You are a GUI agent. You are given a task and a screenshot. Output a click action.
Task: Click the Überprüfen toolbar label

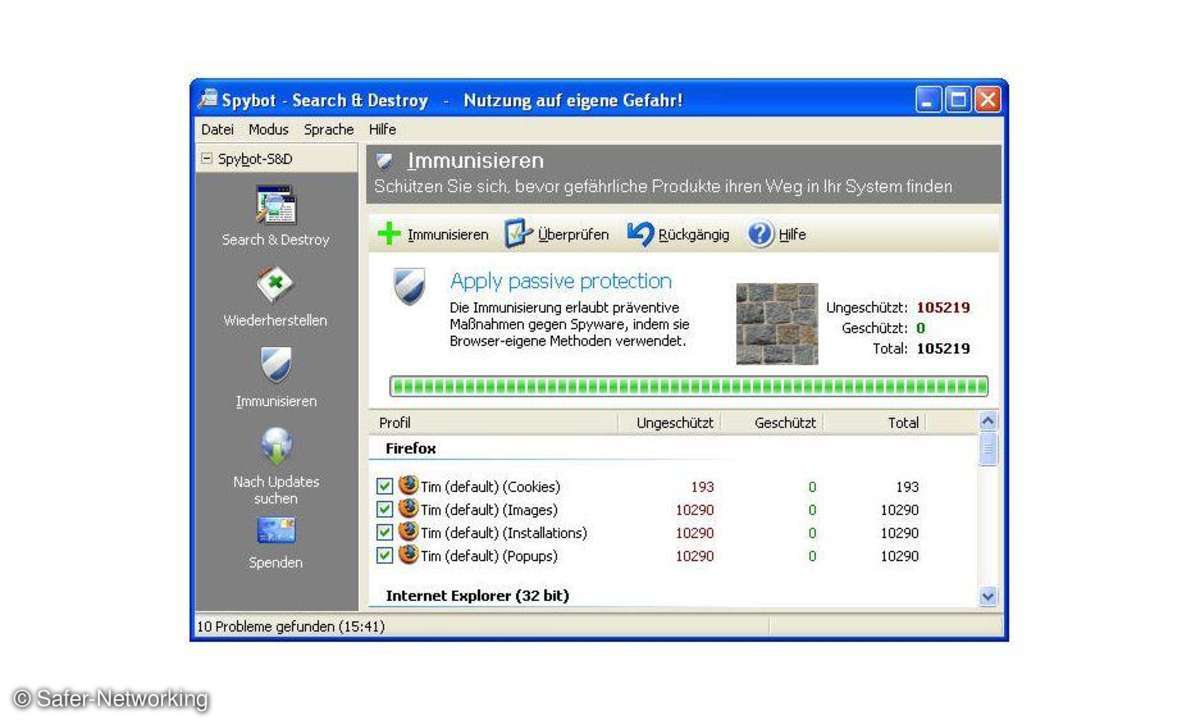573,234
